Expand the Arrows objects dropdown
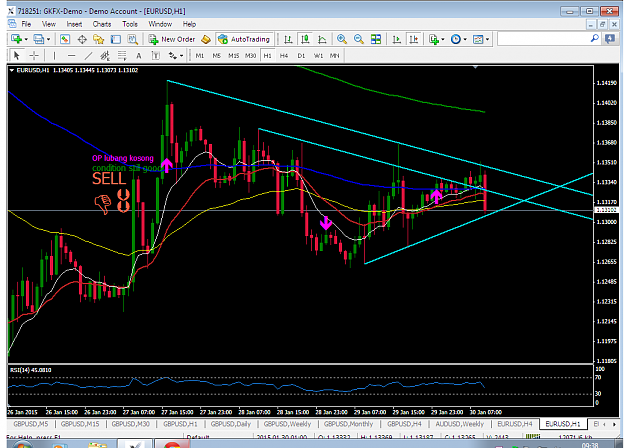625x448 pixels. pos(181,56)
